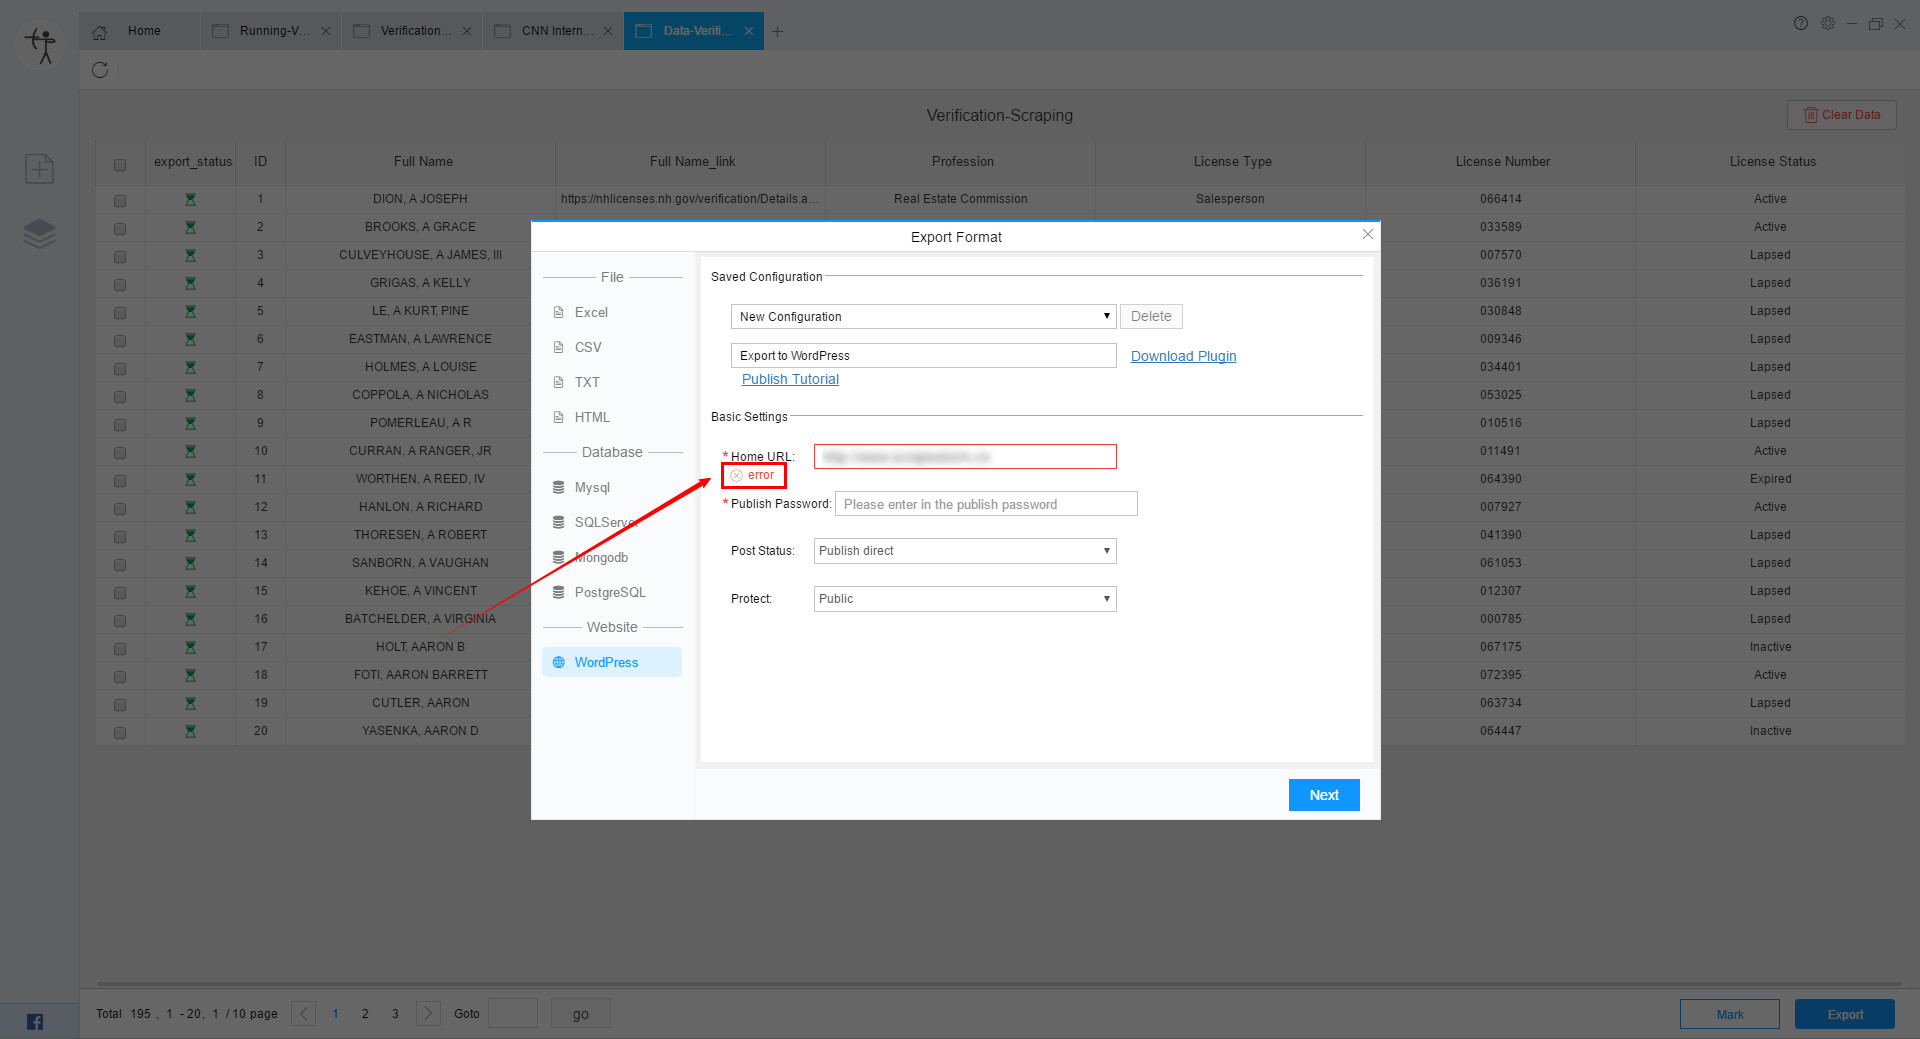Viewport: 1920px width, 1039px height.
Task: Go to previous page arrow in pagination
Action: 304,1013
